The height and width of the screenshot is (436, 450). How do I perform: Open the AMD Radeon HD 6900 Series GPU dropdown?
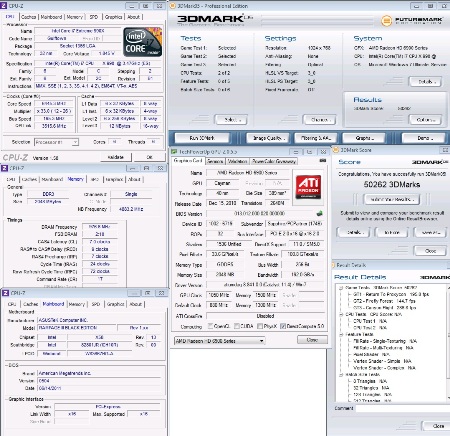point(220,341)
